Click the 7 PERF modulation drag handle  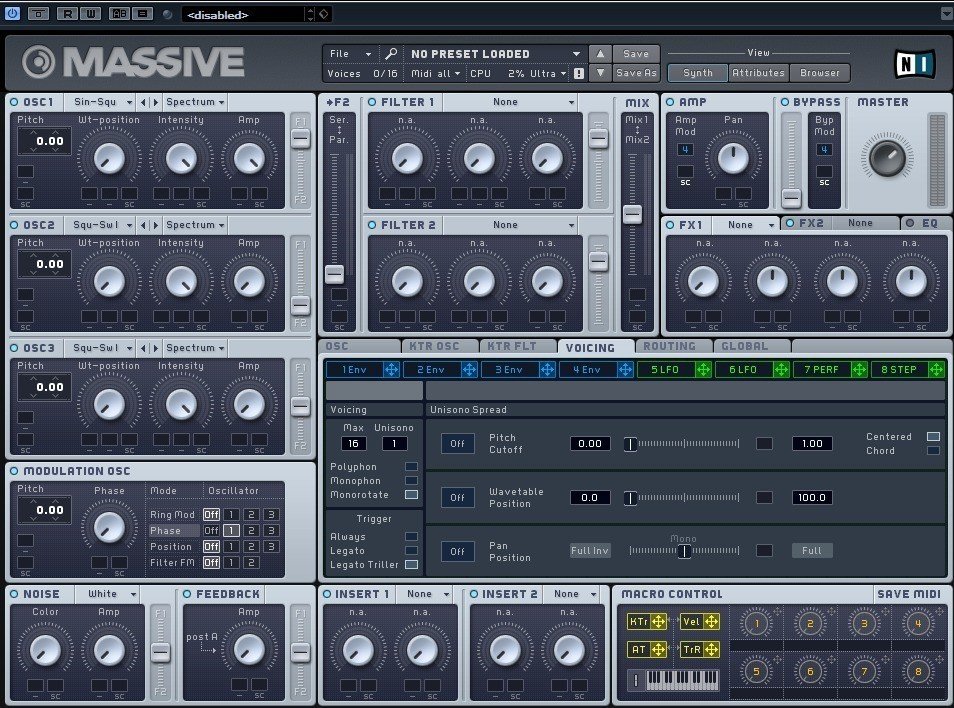pos(859,369)
